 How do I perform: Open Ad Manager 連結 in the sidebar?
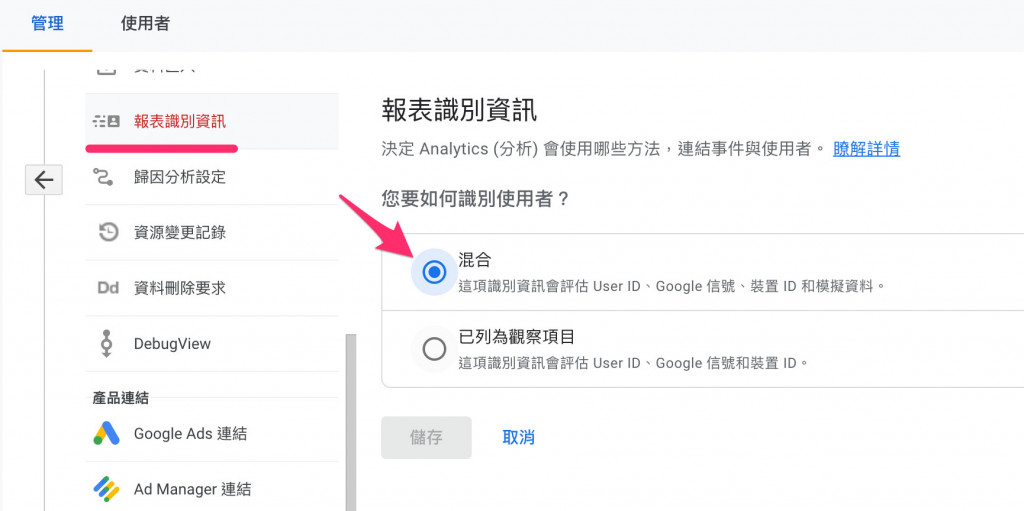(192, 489)
